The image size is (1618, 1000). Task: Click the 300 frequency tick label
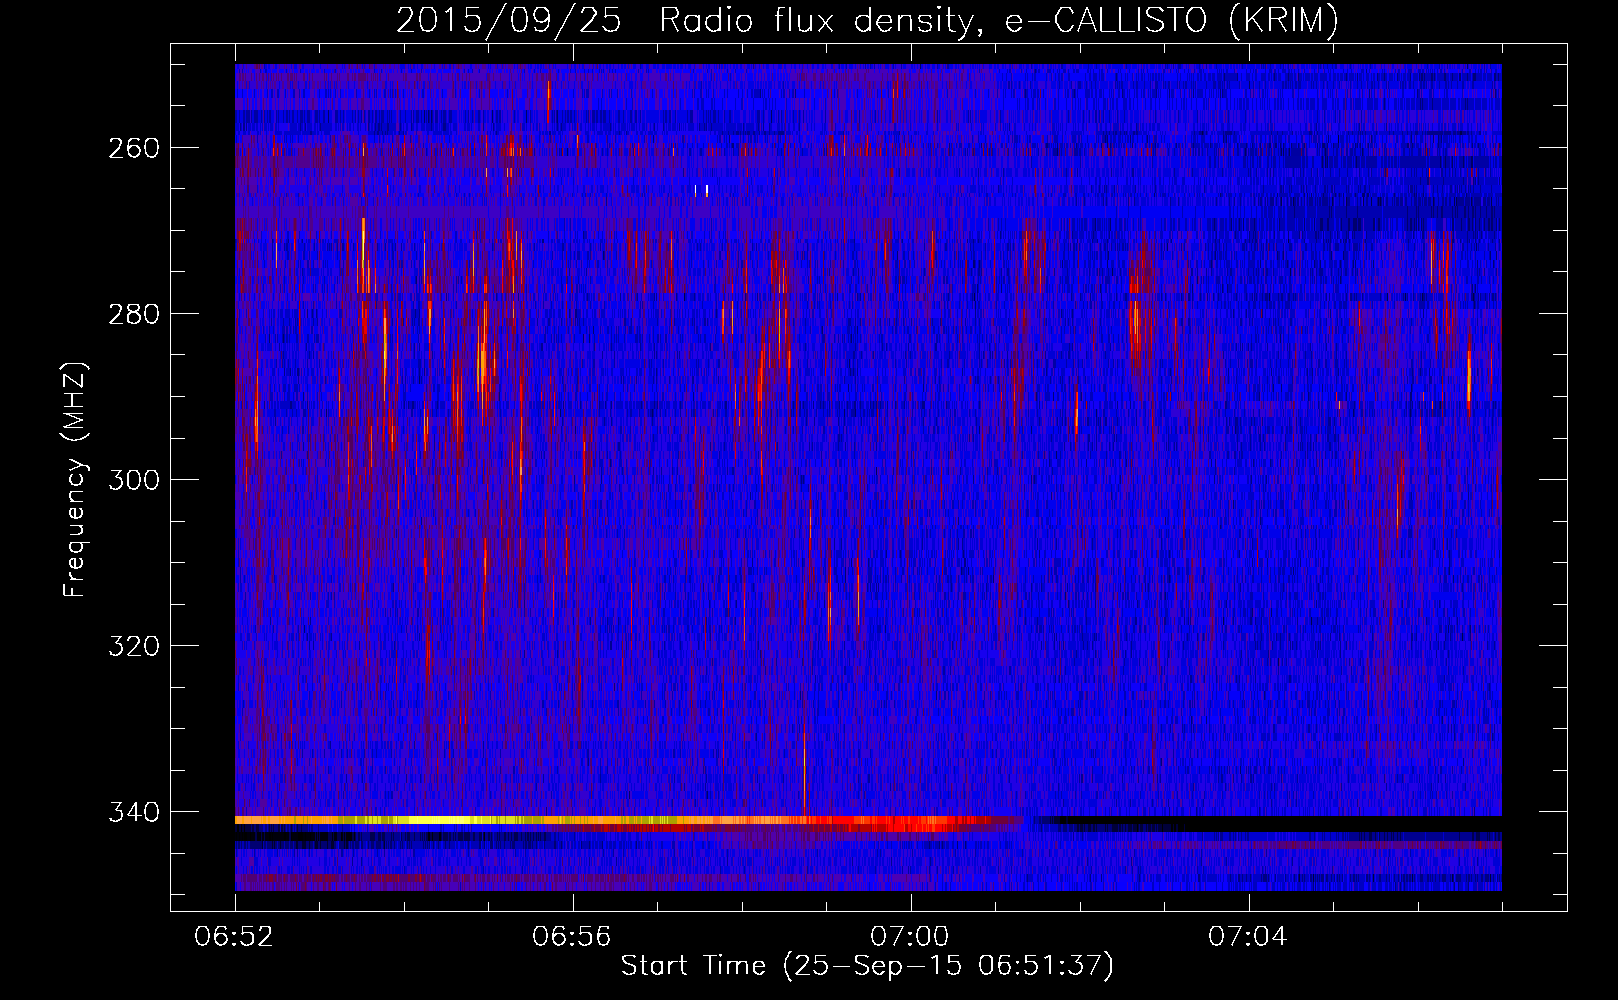[x=132, y=480]
